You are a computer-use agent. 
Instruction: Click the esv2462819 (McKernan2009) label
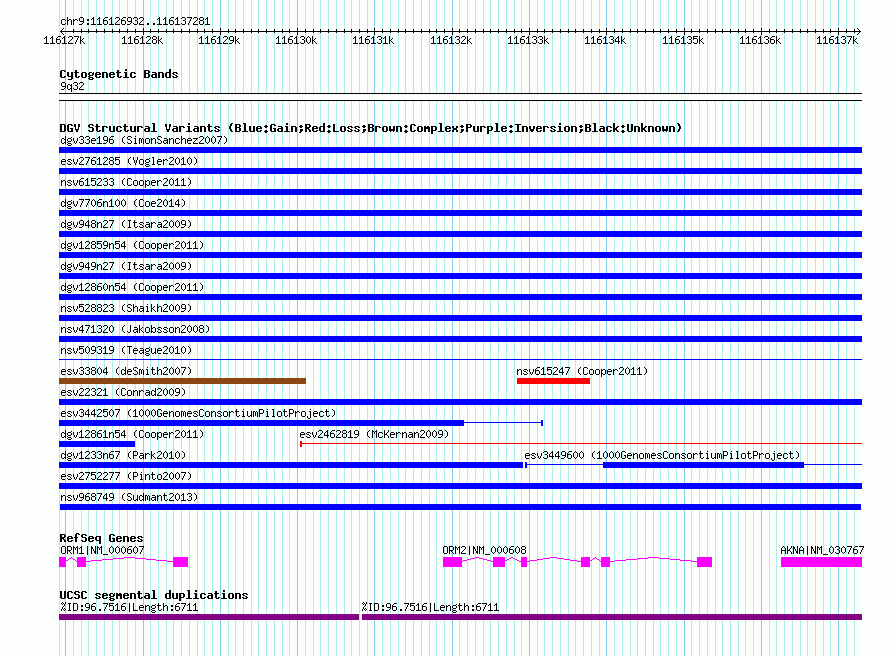(374, 434)
